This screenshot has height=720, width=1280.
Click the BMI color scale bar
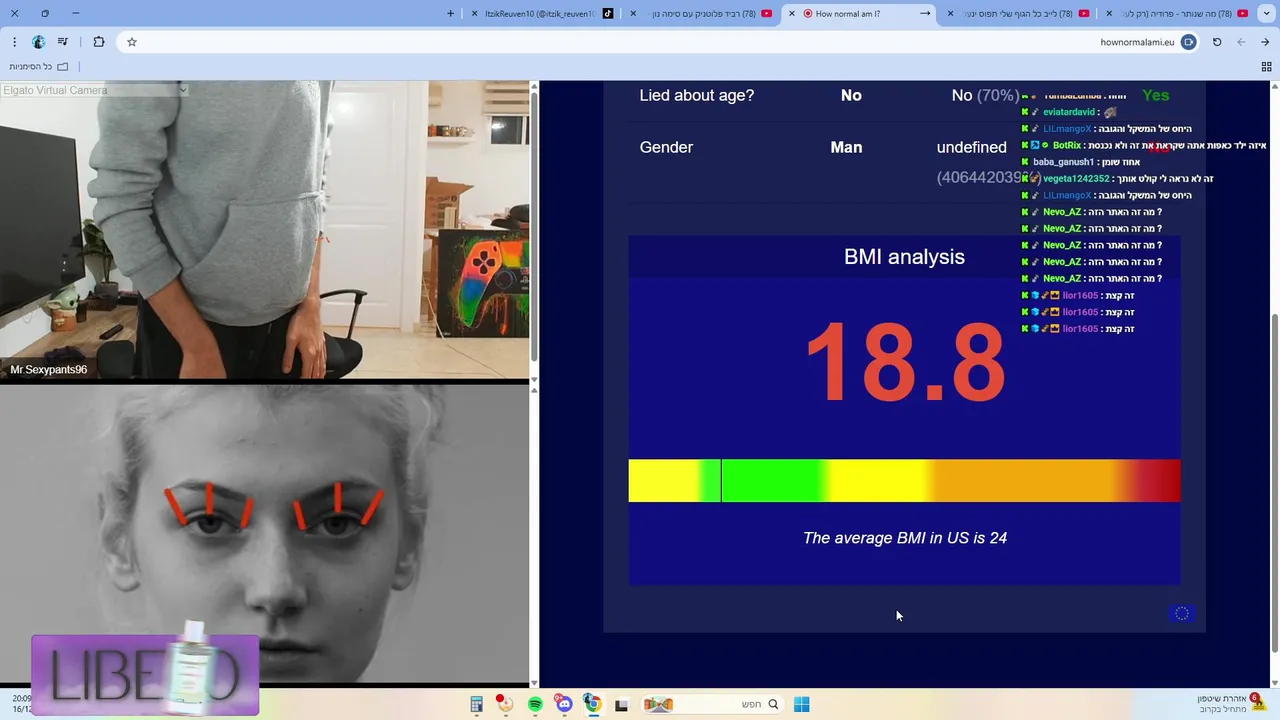(904, 481)
